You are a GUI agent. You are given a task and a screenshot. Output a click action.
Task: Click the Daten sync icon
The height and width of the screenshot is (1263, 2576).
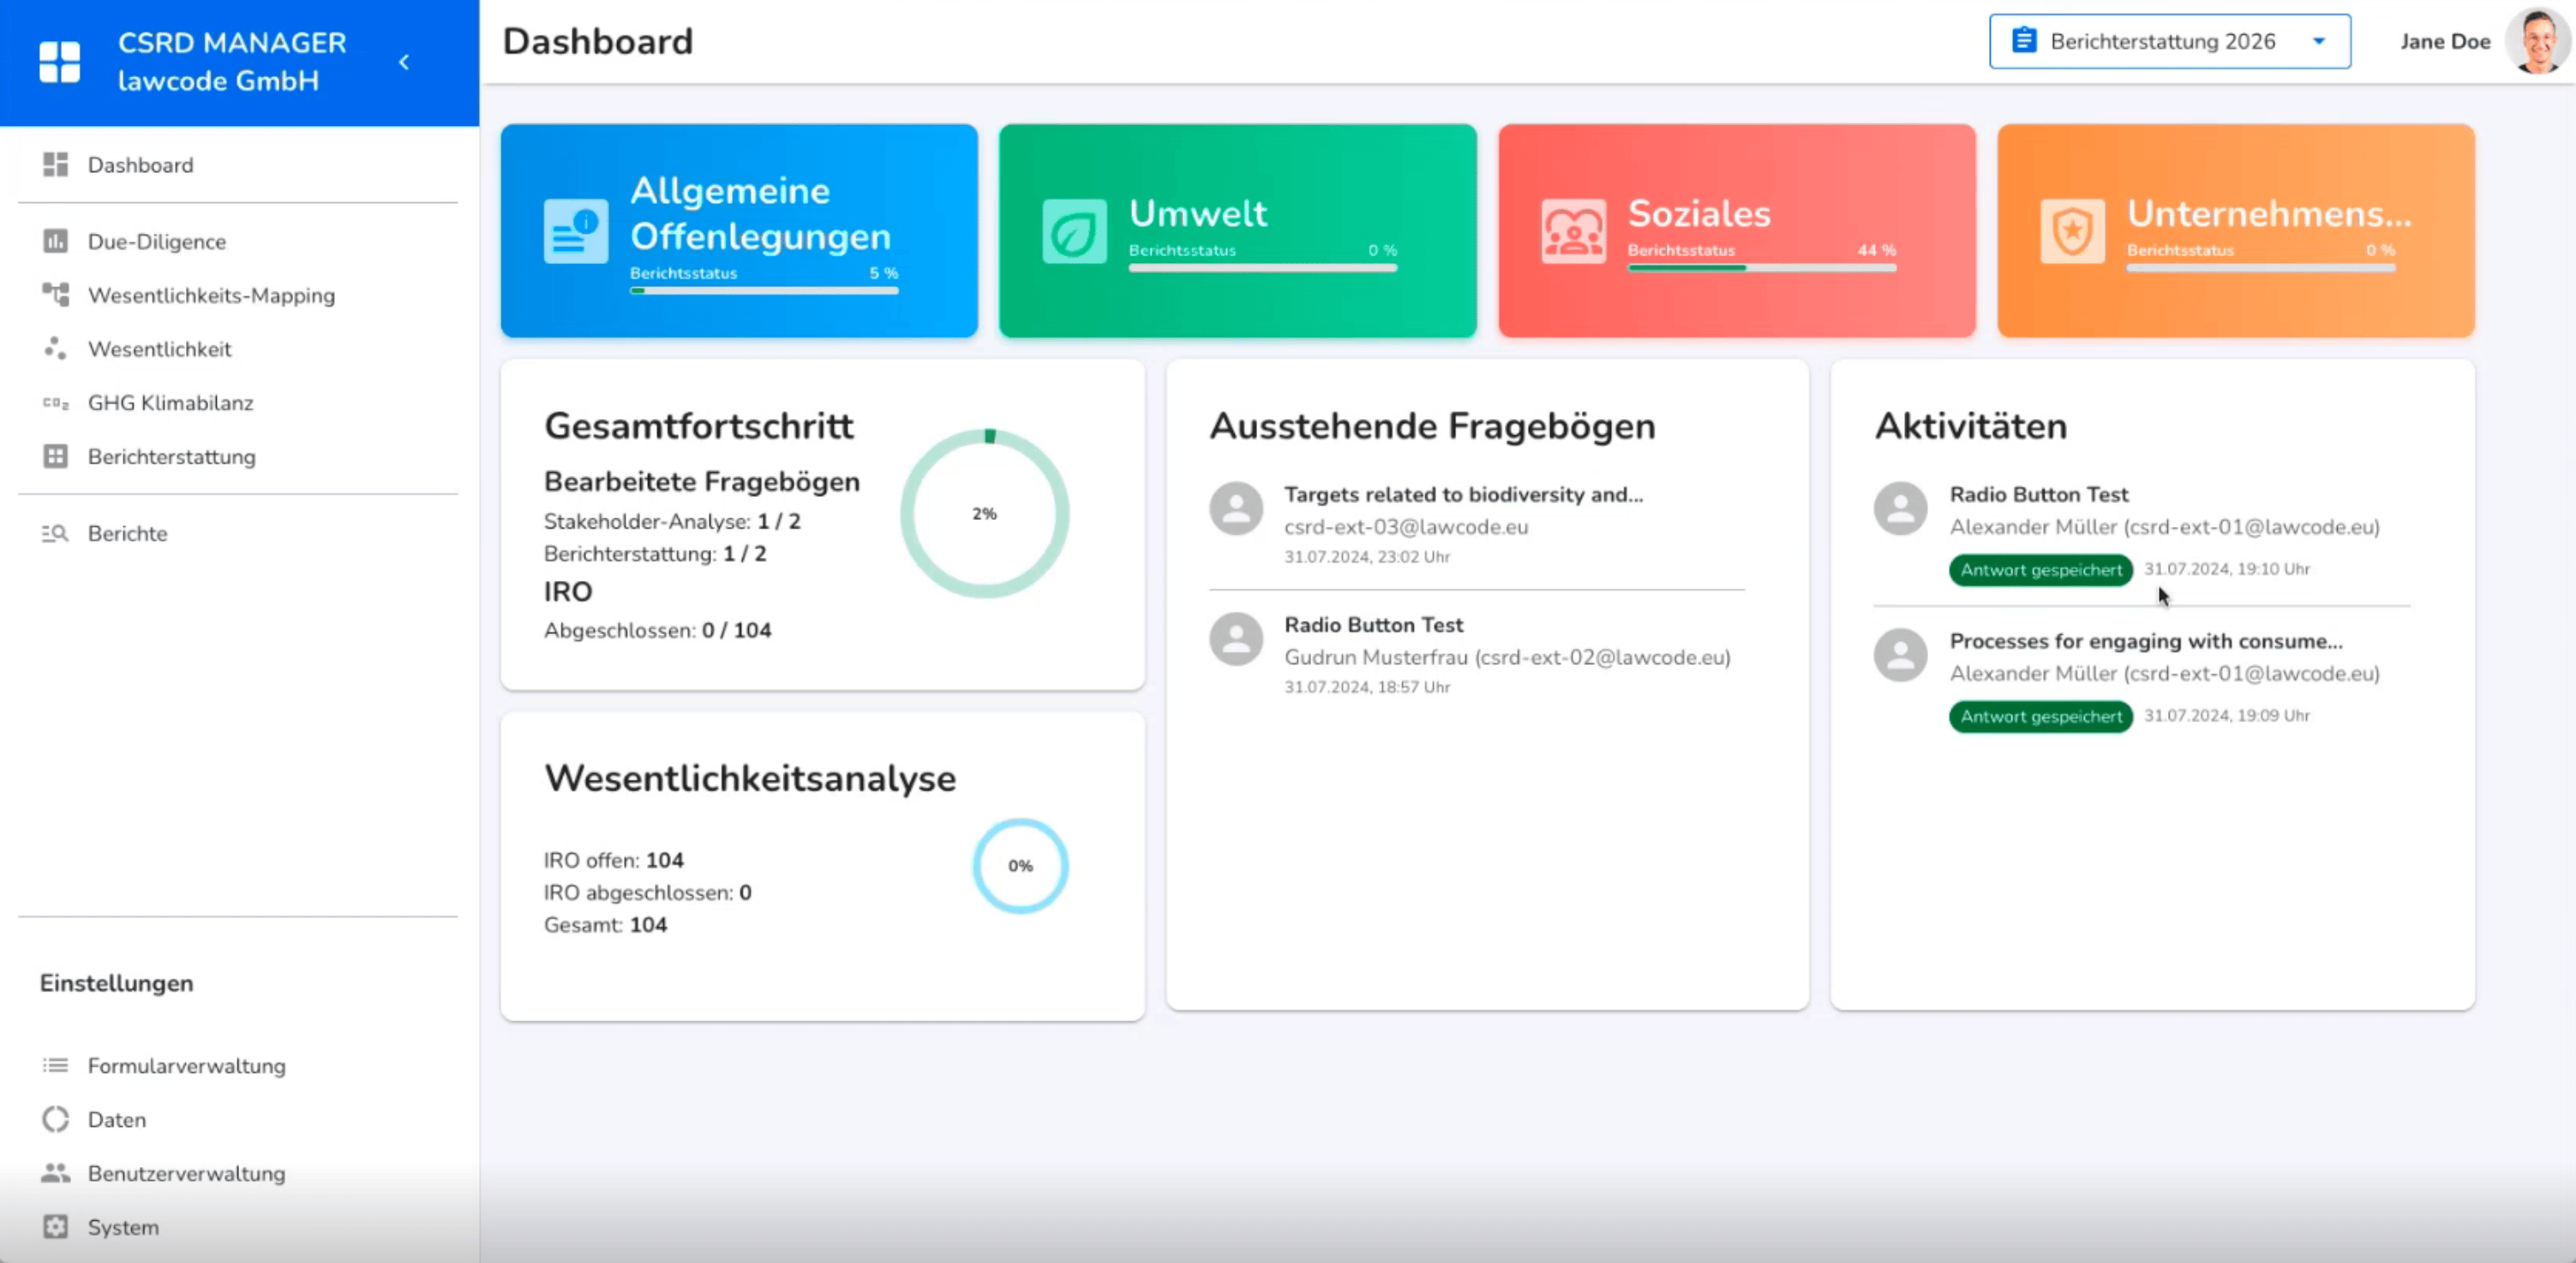pyautogui.click(x=55, y=1120)
